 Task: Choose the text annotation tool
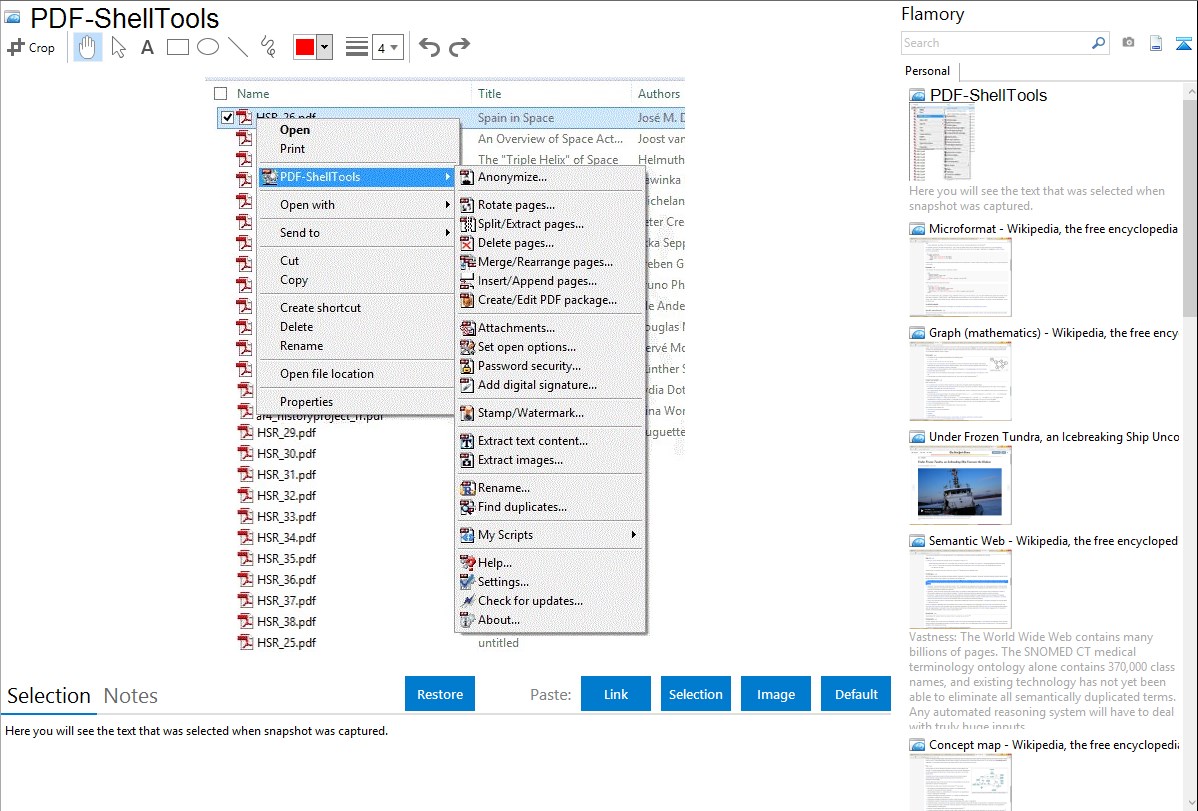pos(147,47)
